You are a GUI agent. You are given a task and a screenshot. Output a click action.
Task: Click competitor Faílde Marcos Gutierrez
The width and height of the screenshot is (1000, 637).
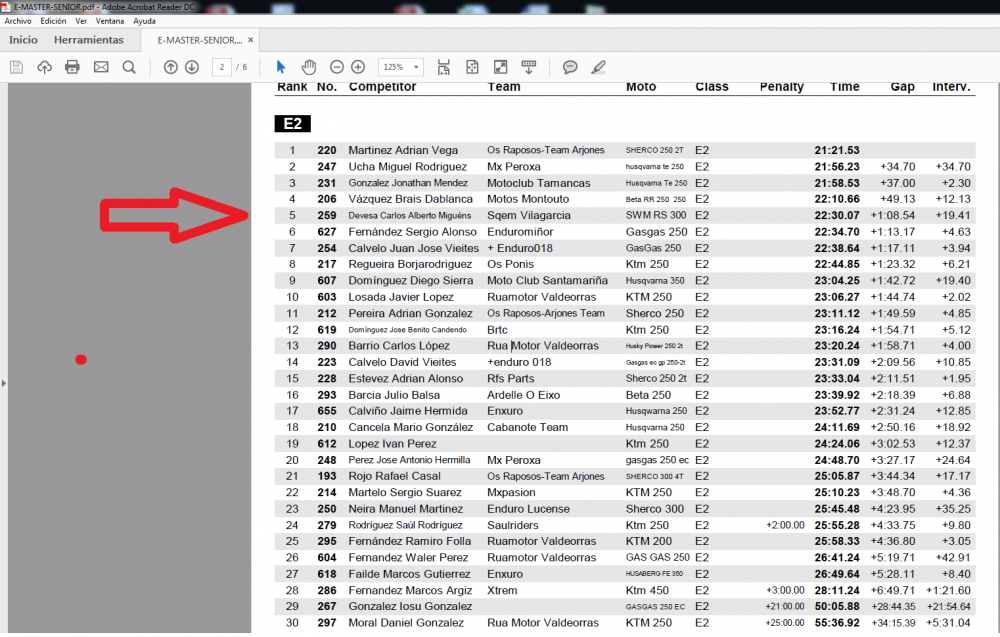coord(409,575)
